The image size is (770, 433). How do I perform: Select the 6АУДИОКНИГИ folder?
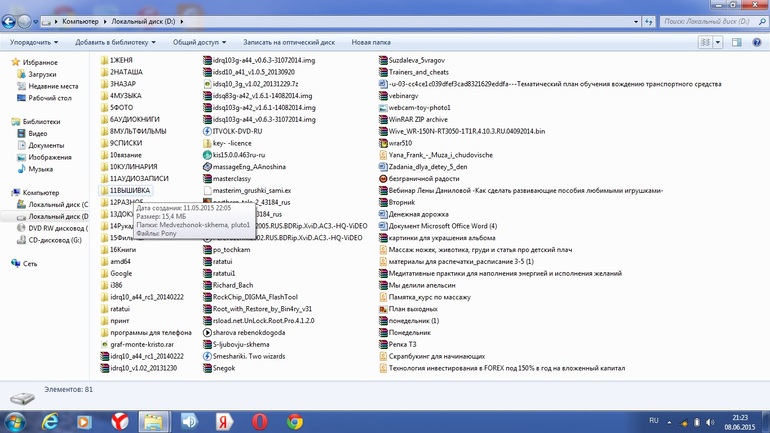pos(130,119)
